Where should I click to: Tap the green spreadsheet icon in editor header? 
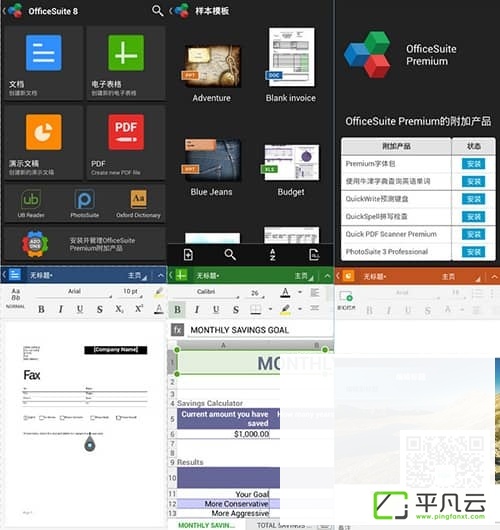(x=181, y=275)
